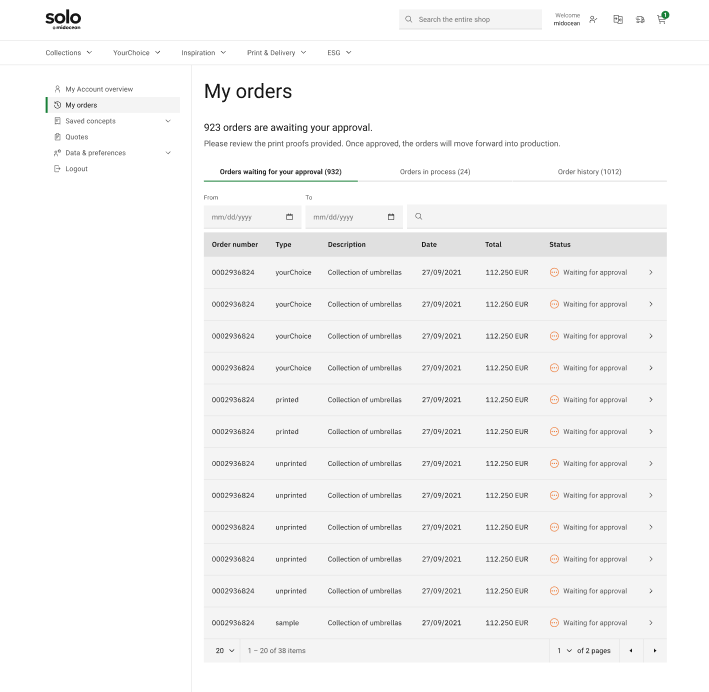Viewport: 709px width, 692px height.
Task: Click waiting status icon in first unprinted row
Action: pyautogui.click(x=554, y=464)
